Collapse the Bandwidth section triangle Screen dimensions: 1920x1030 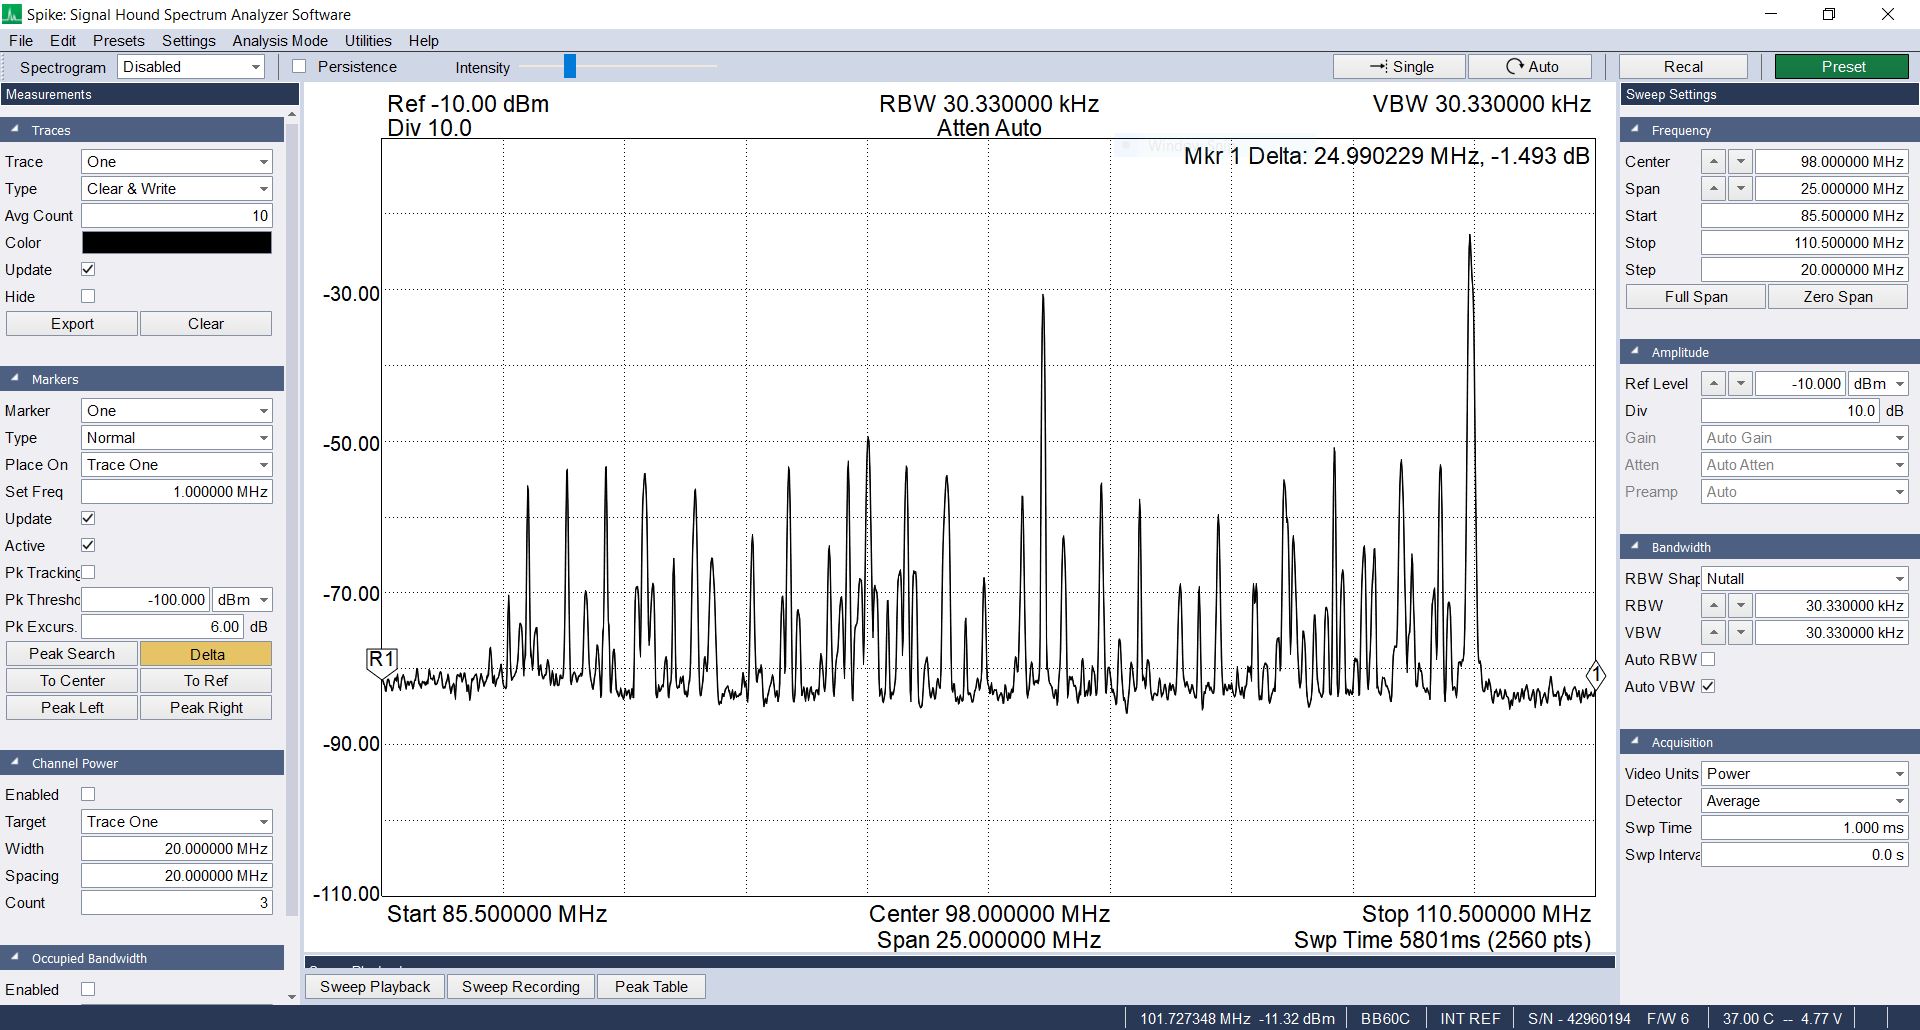(1635, 547)
